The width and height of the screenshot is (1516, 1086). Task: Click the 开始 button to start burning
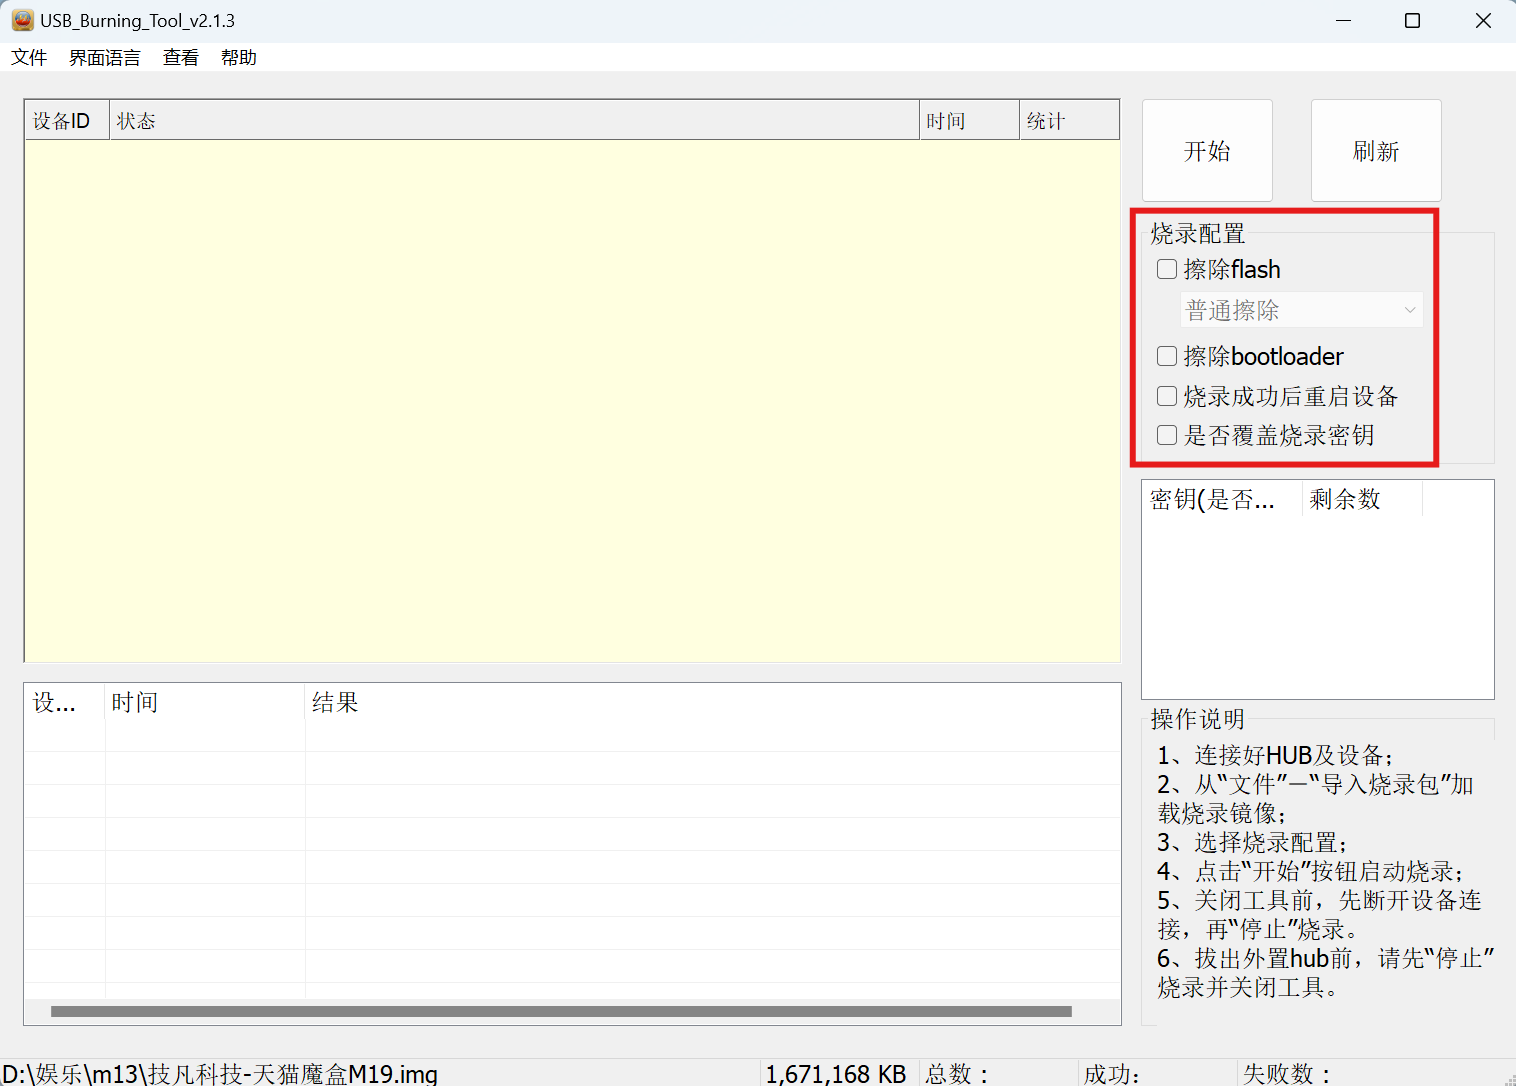[x=1207, y=151]
